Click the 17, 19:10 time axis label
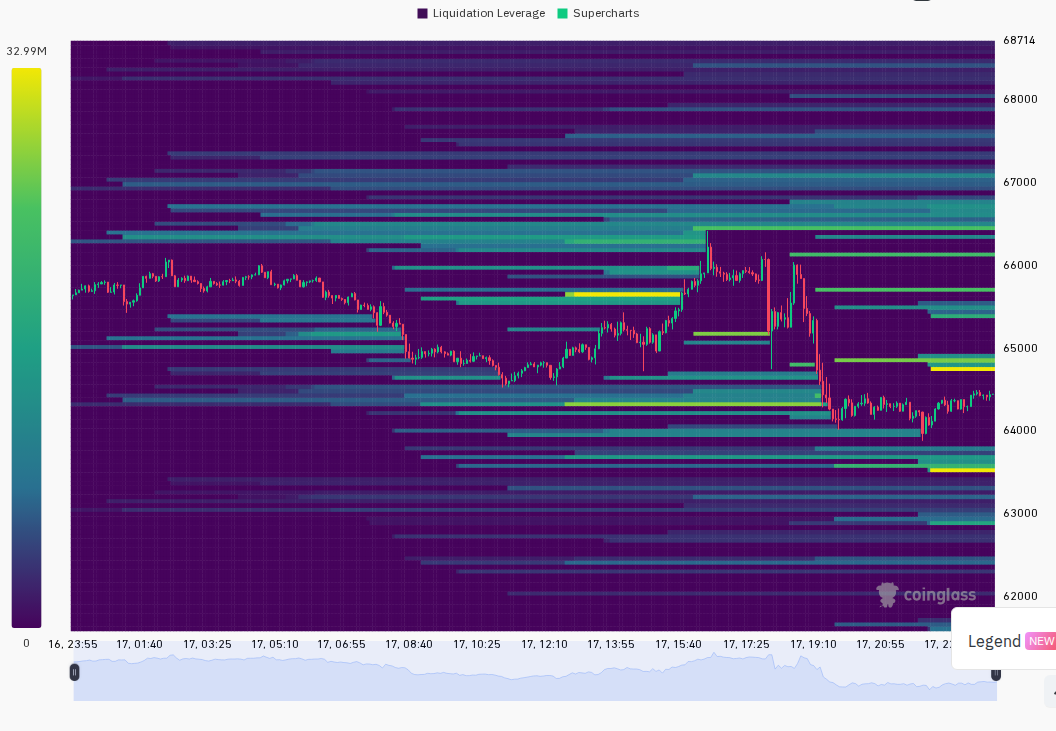The width and height of the screenshot is (1056, 731). 813,644
